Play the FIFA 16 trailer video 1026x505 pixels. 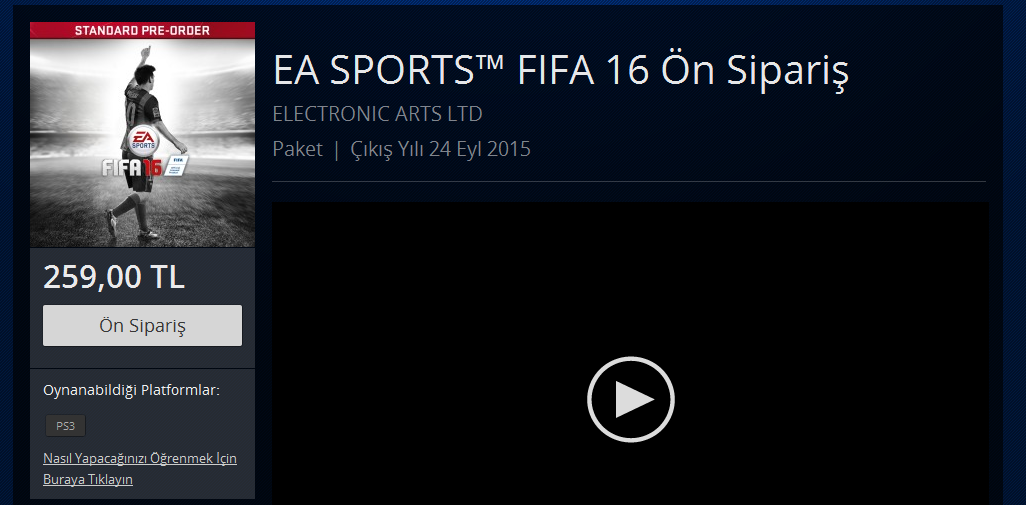tap(630, 399)
